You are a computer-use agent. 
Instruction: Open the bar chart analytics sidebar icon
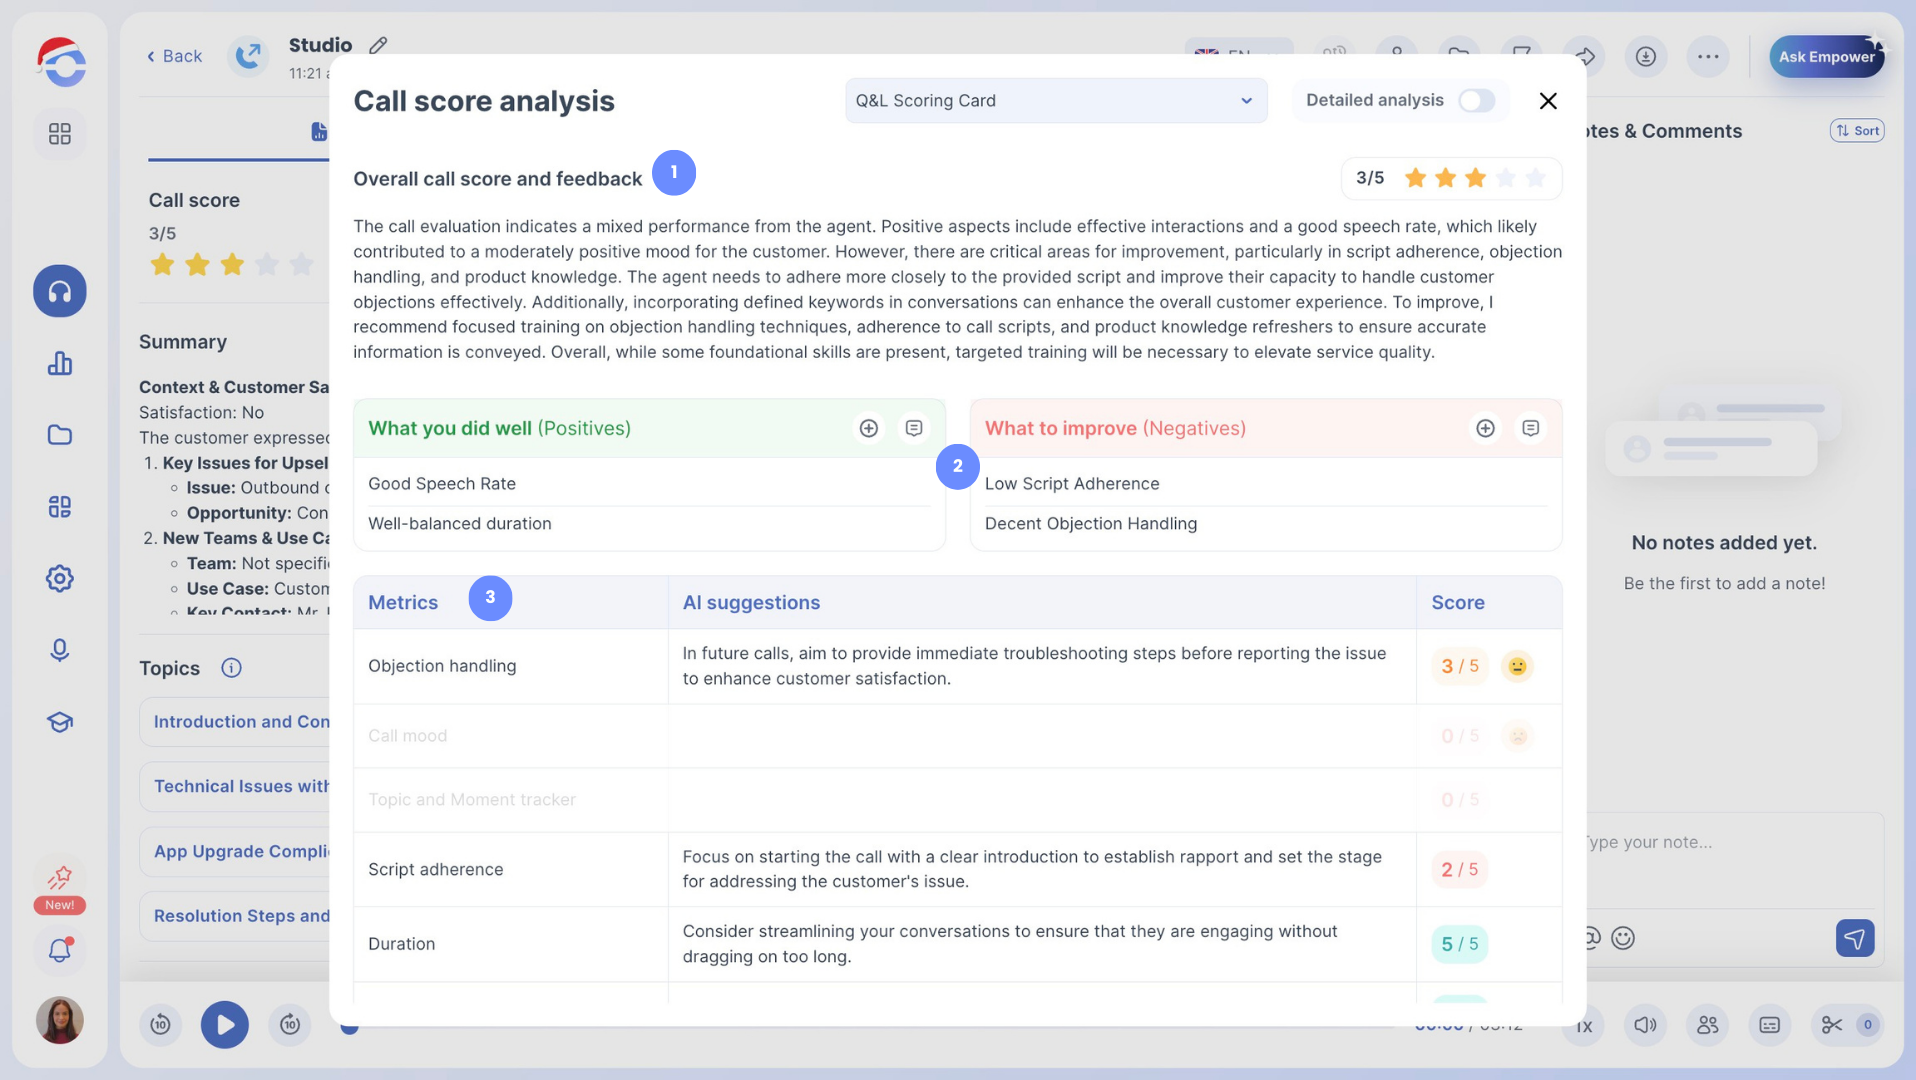(60, 363)
